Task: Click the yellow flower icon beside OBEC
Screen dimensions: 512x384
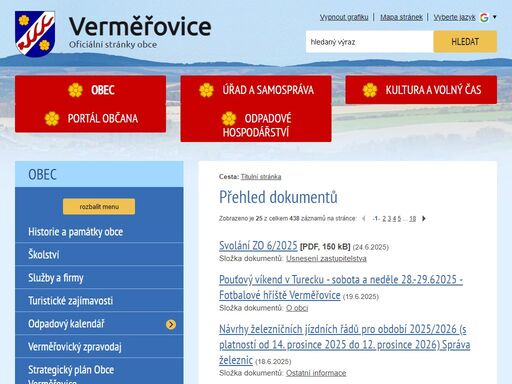Action: coord(75,90)
